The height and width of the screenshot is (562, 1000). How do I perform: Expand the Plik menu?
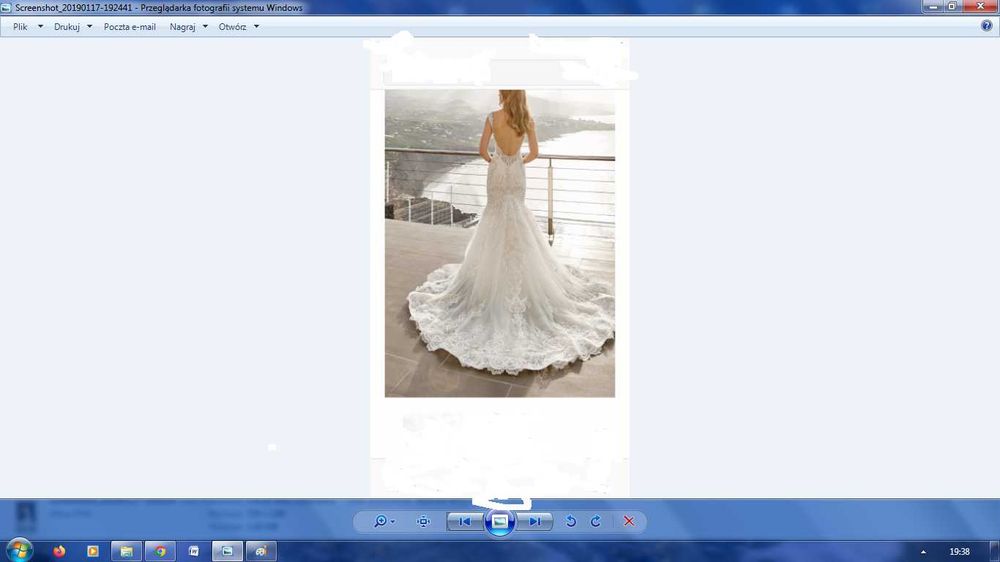(27, 27)
